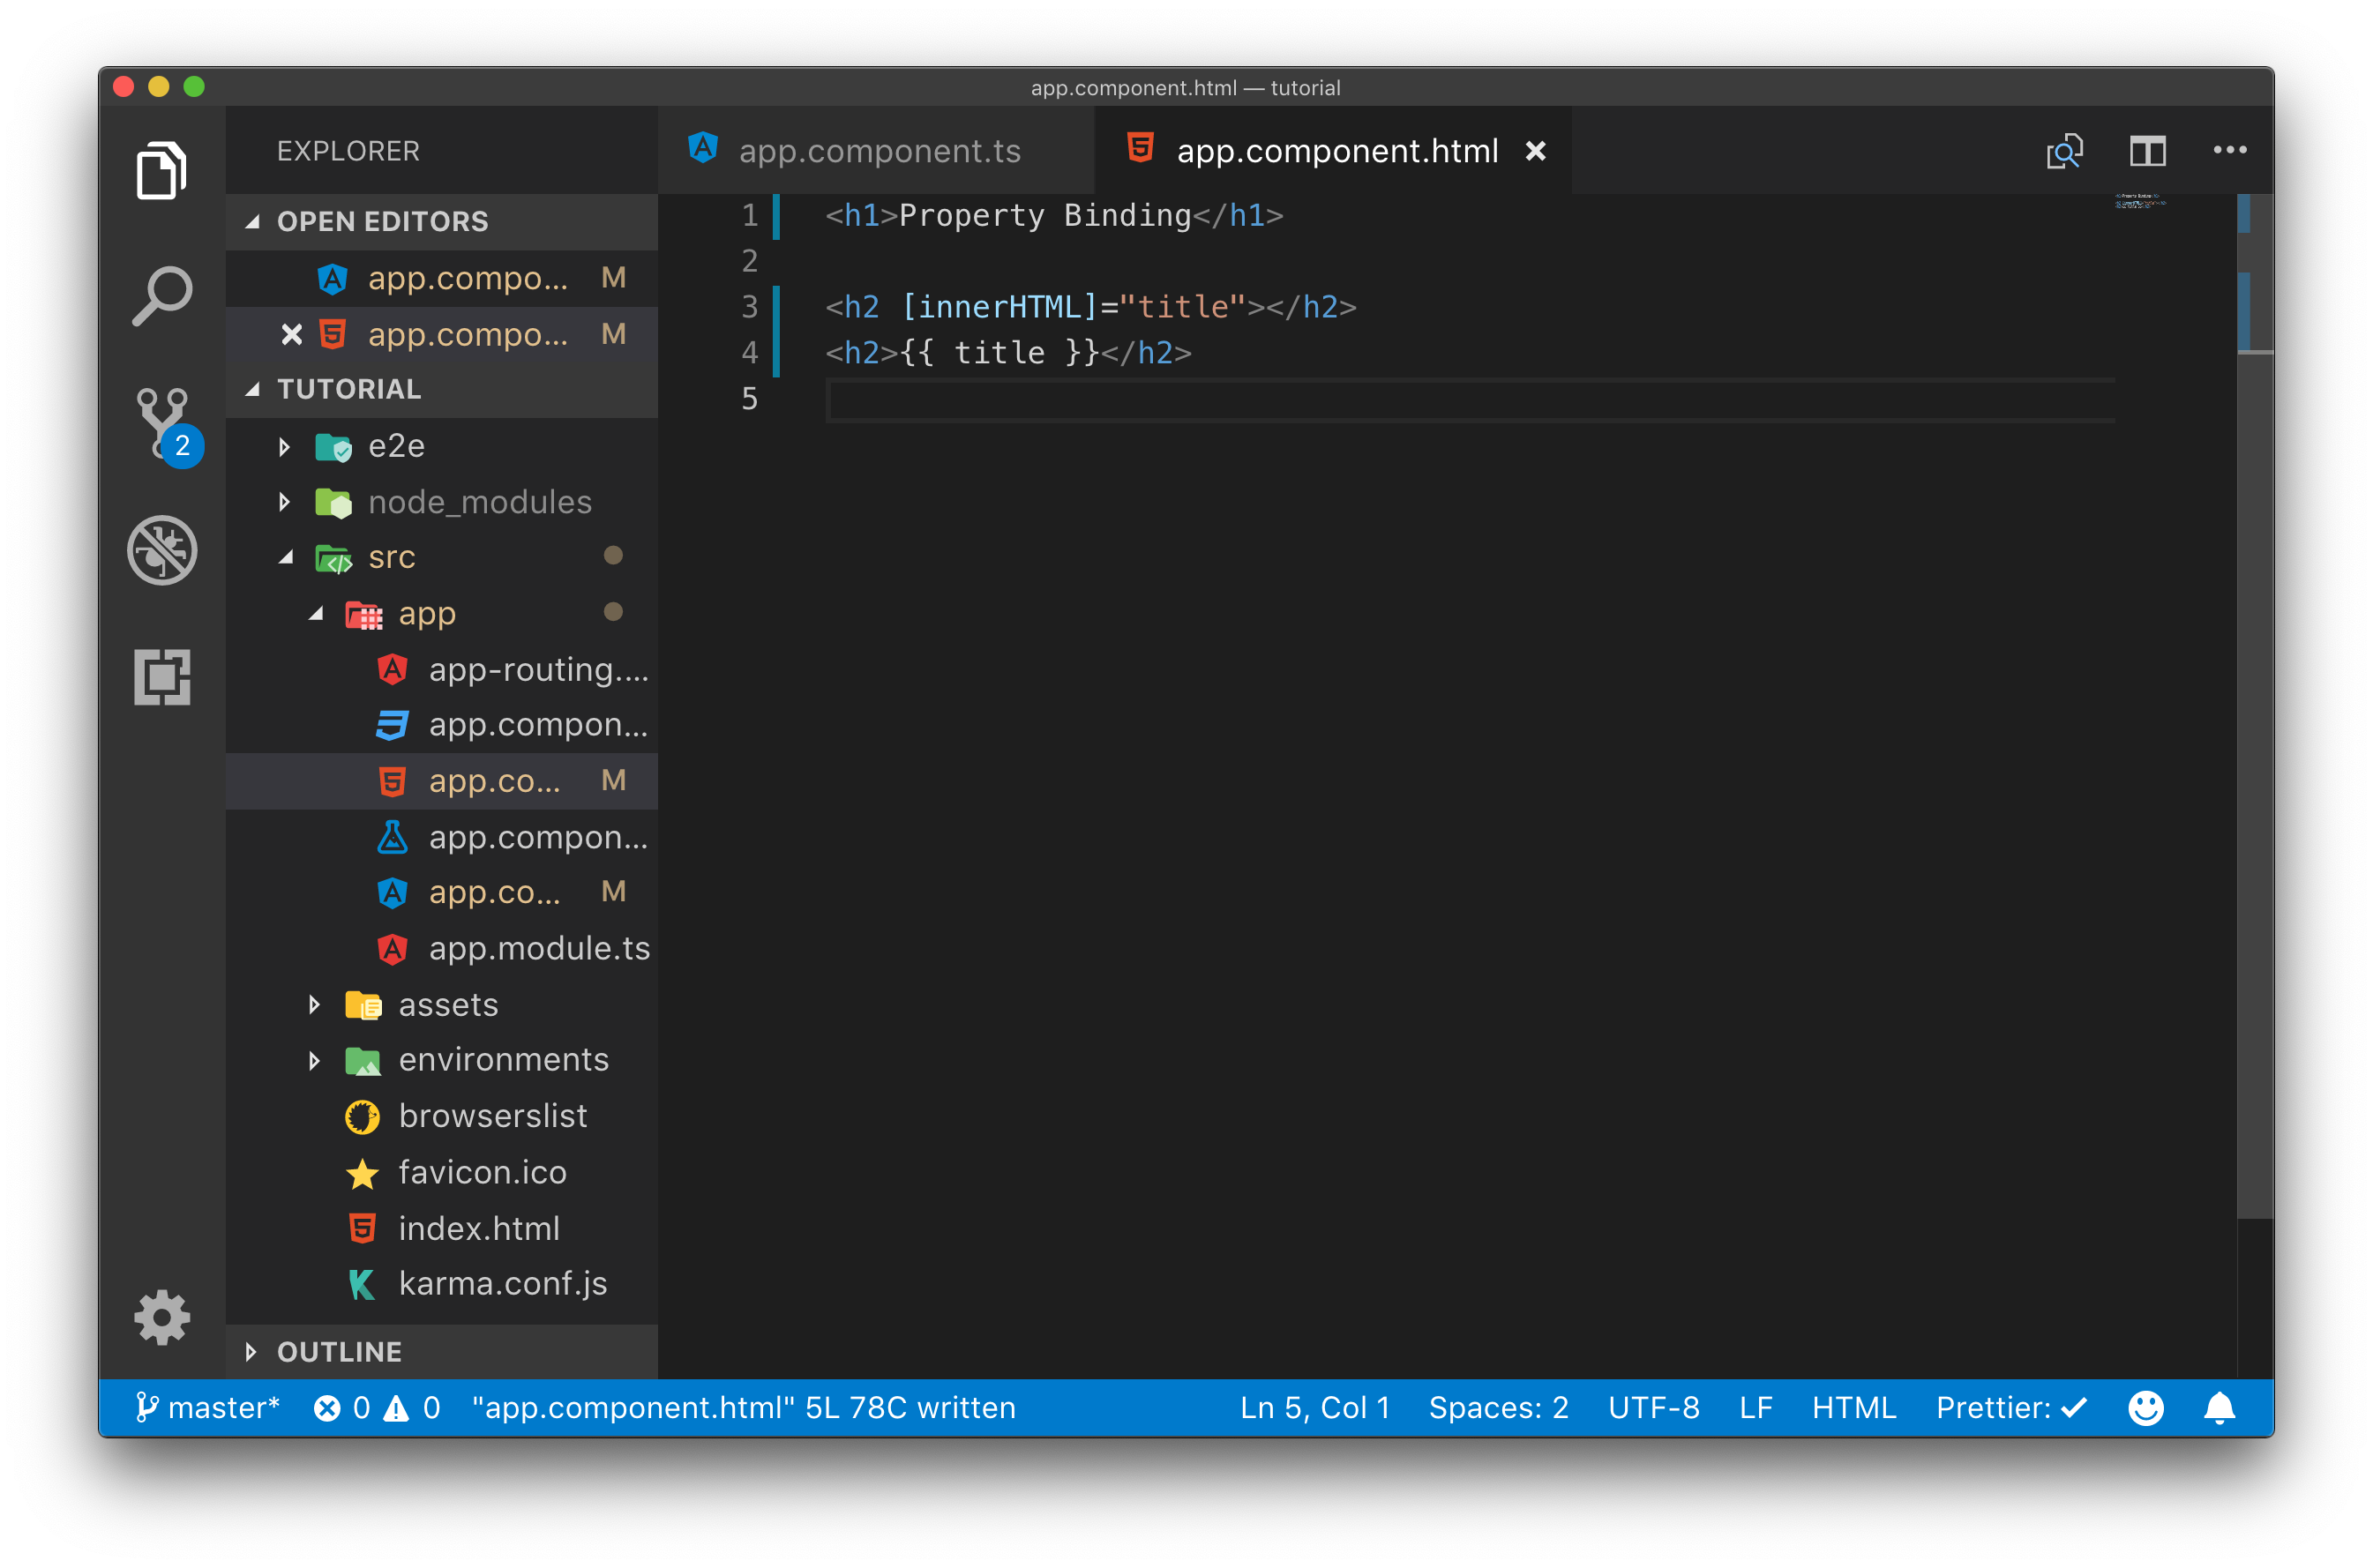Viewport: 2373px width, 1568px height.
Task: Open the Manage gear menu
Action: pos(162,1317)
